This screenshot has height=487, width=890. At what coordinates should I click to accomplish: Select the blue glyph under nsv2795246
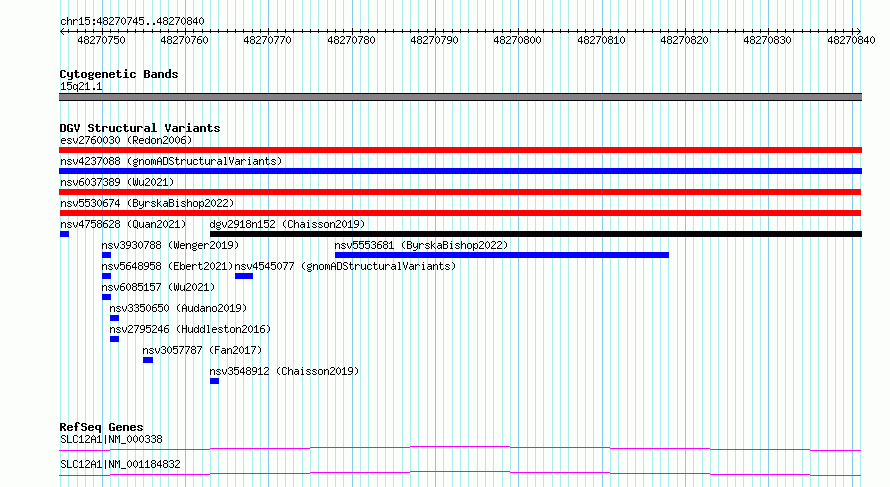tap(114, 339)
